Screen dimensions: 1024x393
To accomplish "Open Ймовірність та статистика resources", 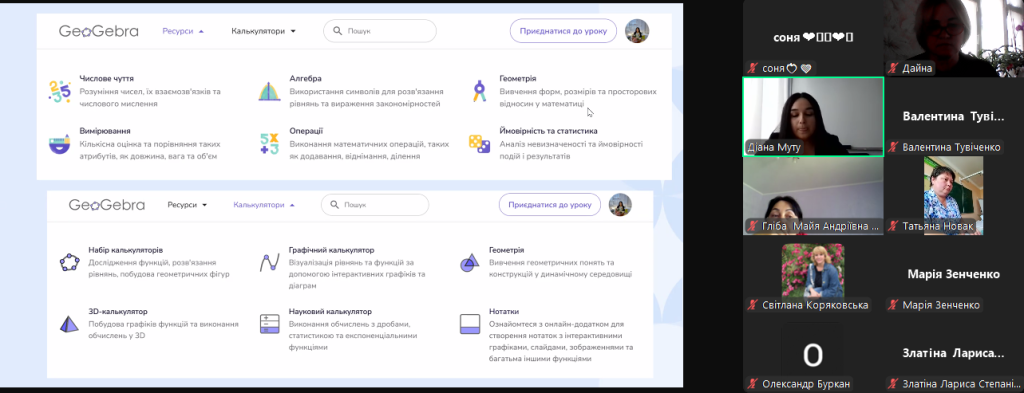I will click(x=548, y=131).
